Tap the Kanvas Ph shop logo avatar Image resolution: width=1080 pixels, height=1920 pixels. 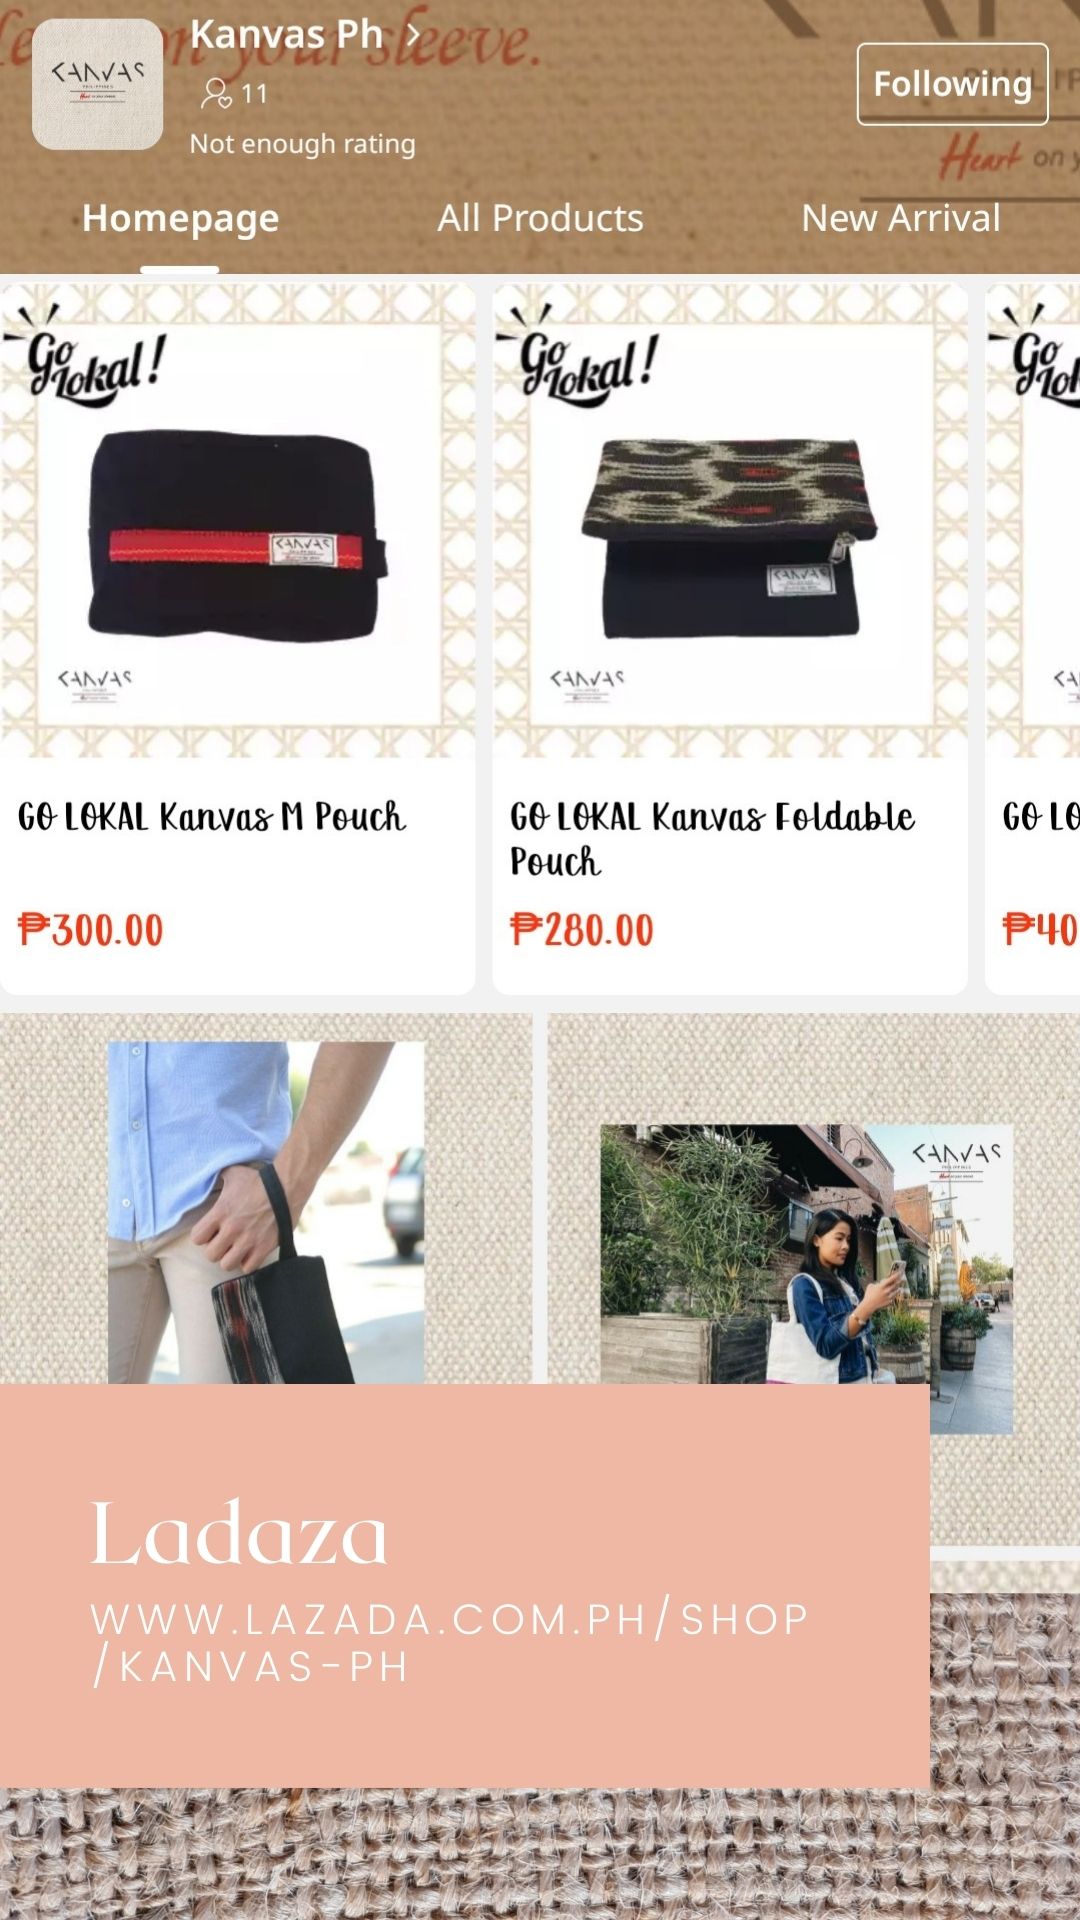click(97, 84)
